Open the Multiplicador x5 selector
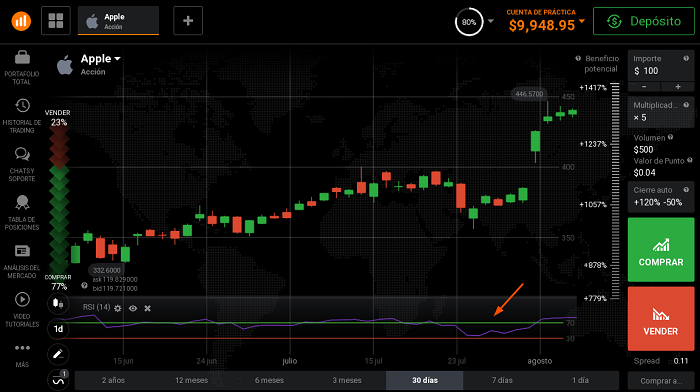 (661, 112)
